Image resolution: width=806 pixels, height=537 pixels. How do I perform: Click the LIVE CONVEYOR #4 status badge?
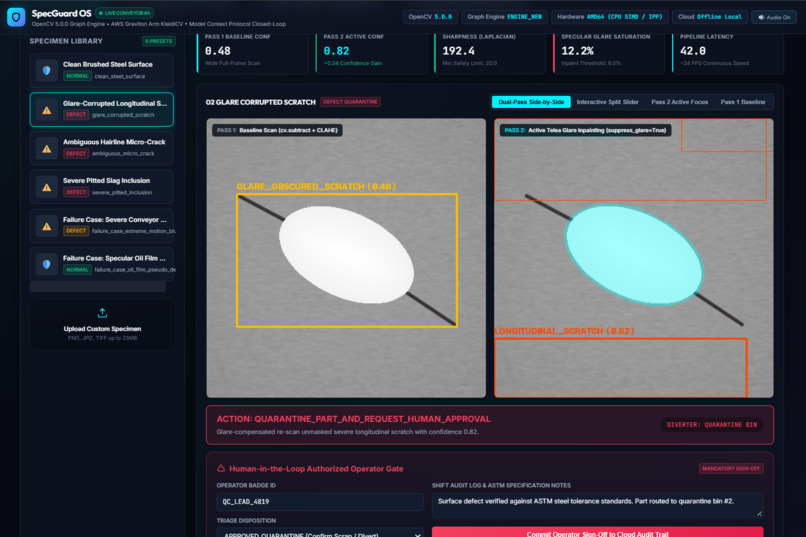125,13
